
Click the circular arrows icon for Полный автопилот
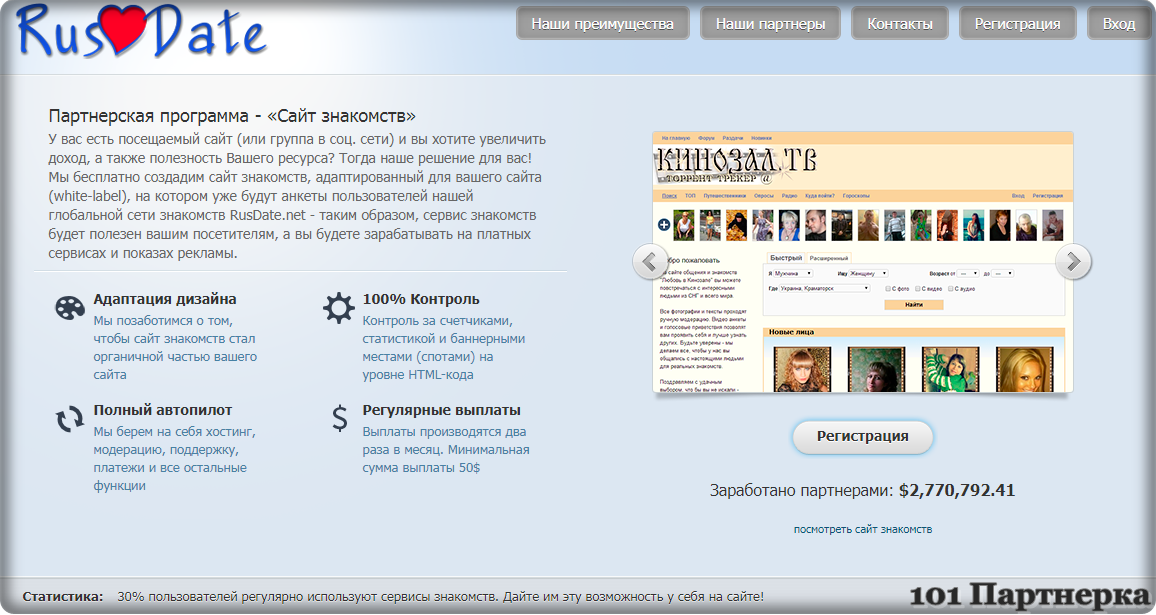tap(70, 420)
